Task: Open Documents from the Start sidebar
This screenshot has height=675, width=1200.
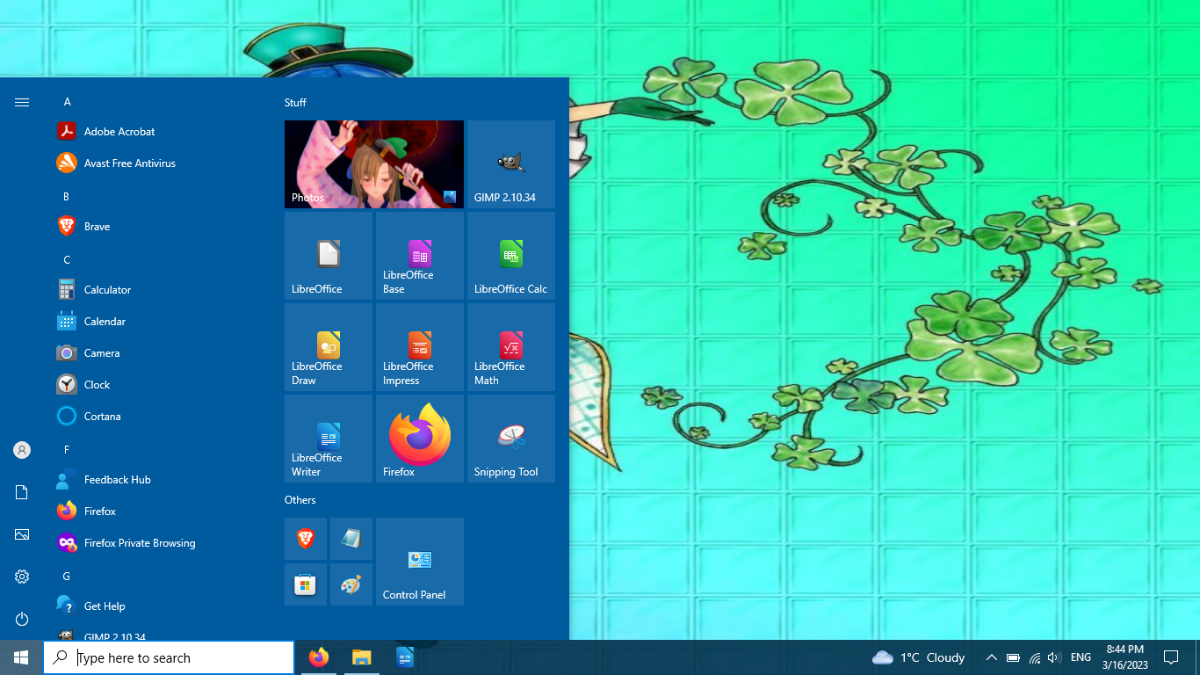Action: [x=22, y=492]
